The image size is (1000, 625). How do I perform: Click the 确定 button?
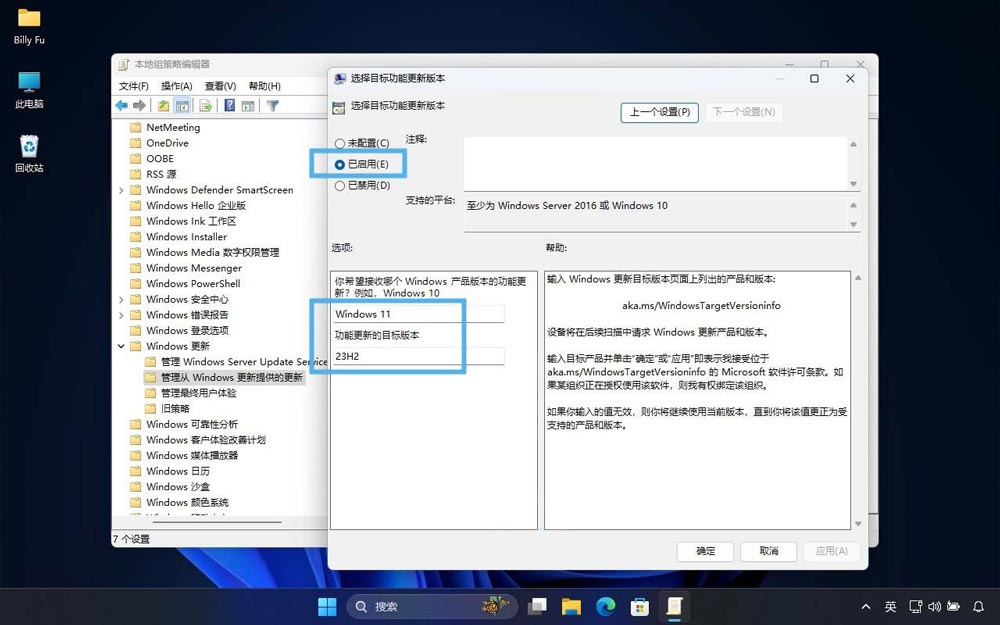[705, 551]
